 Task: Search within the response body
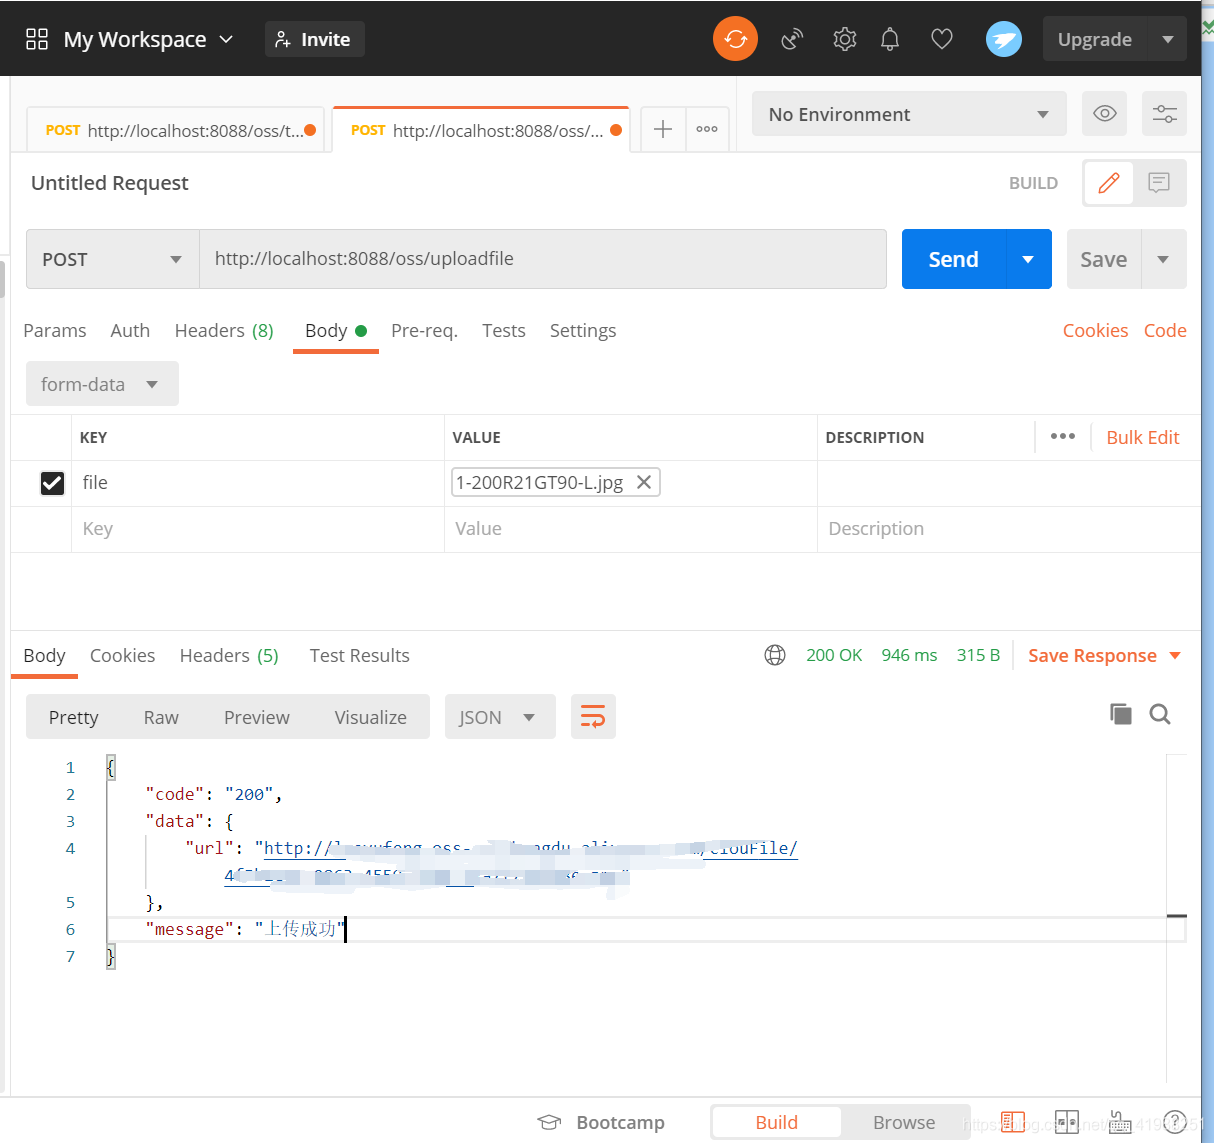point(1160,714)
